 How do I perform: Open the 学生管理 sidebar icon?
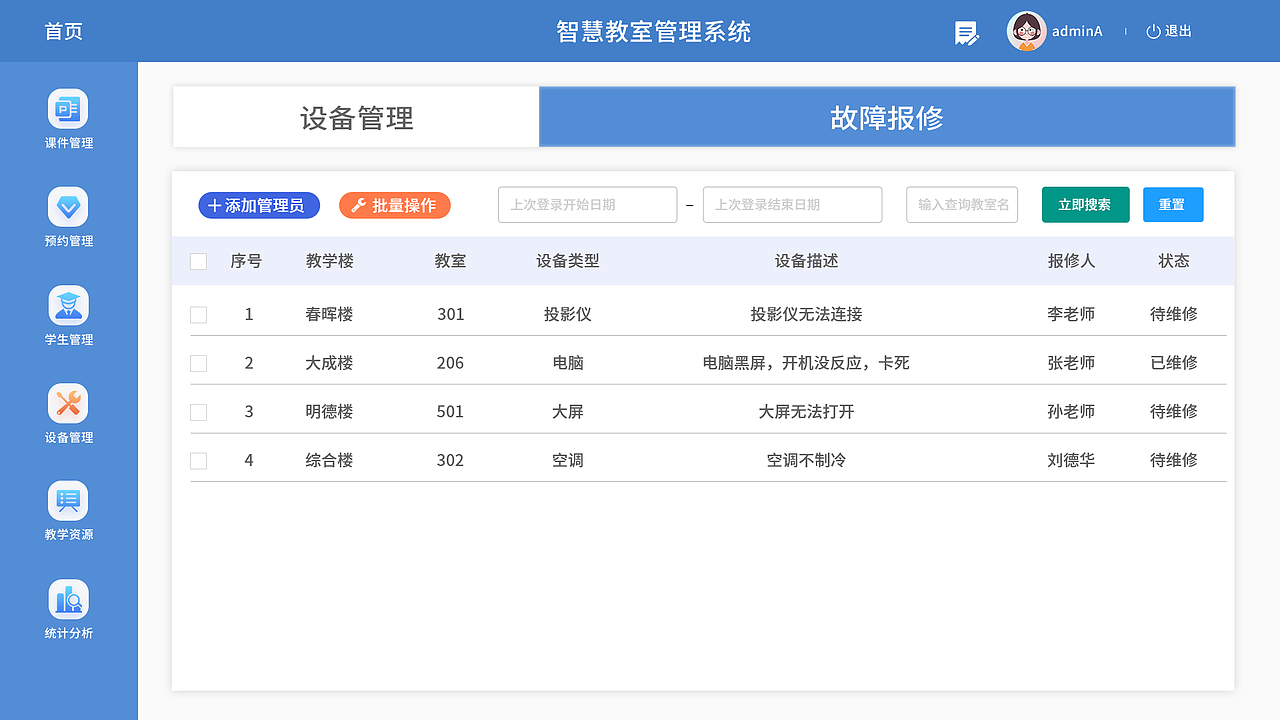(68, 305)
